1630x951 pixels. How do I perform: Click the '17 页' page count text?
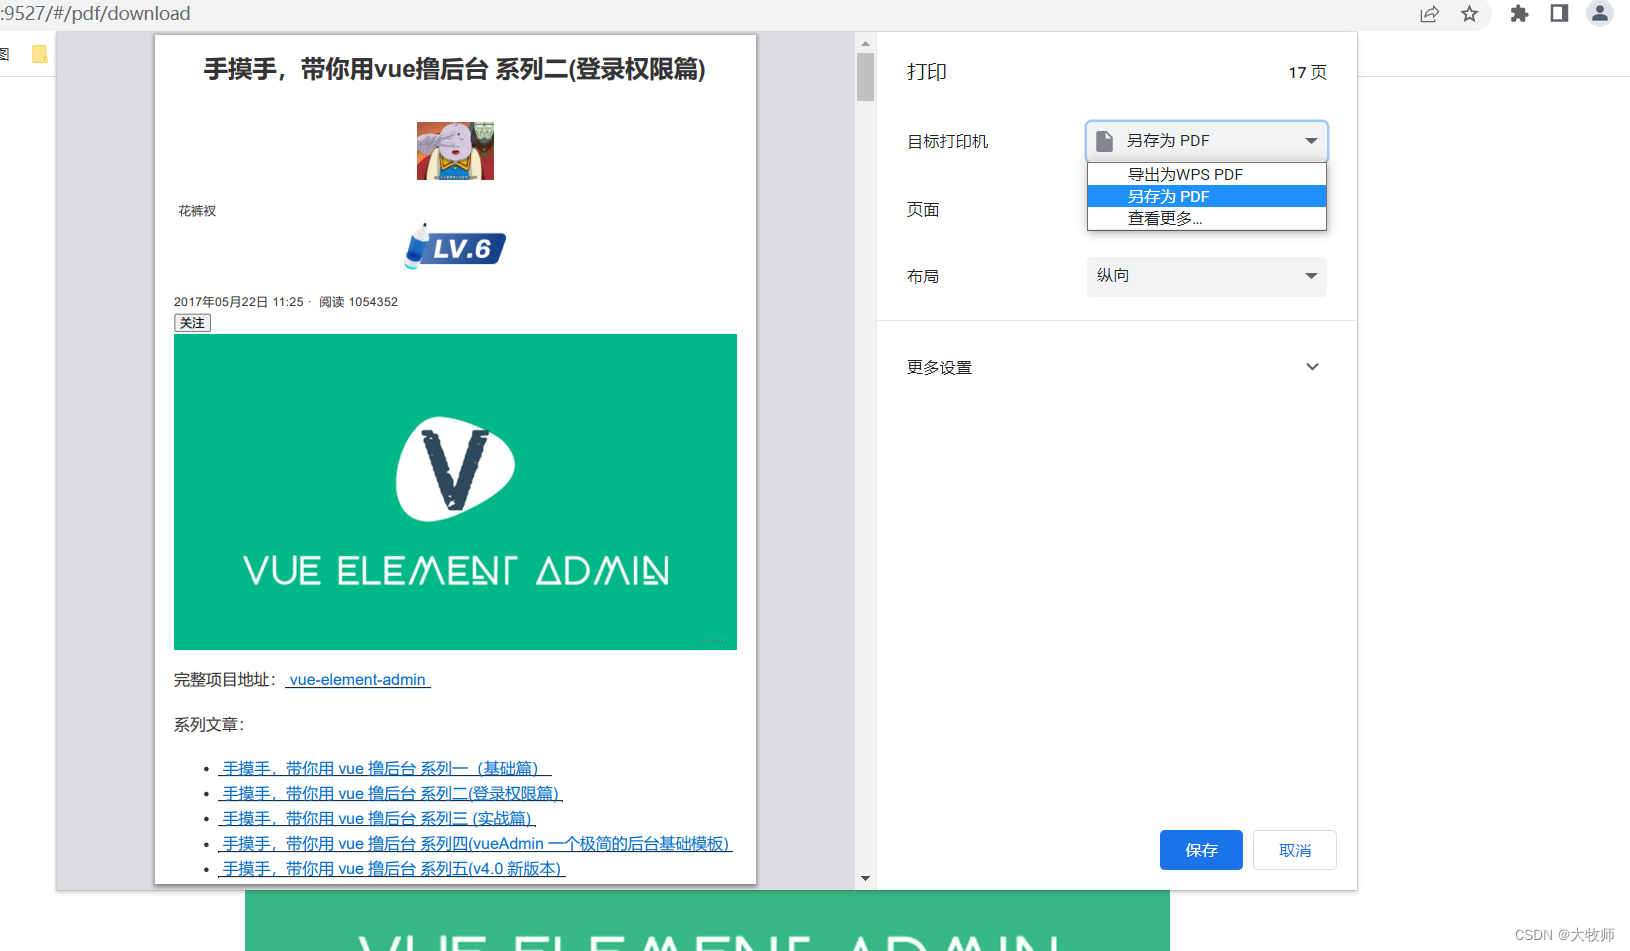[1307, 72]
